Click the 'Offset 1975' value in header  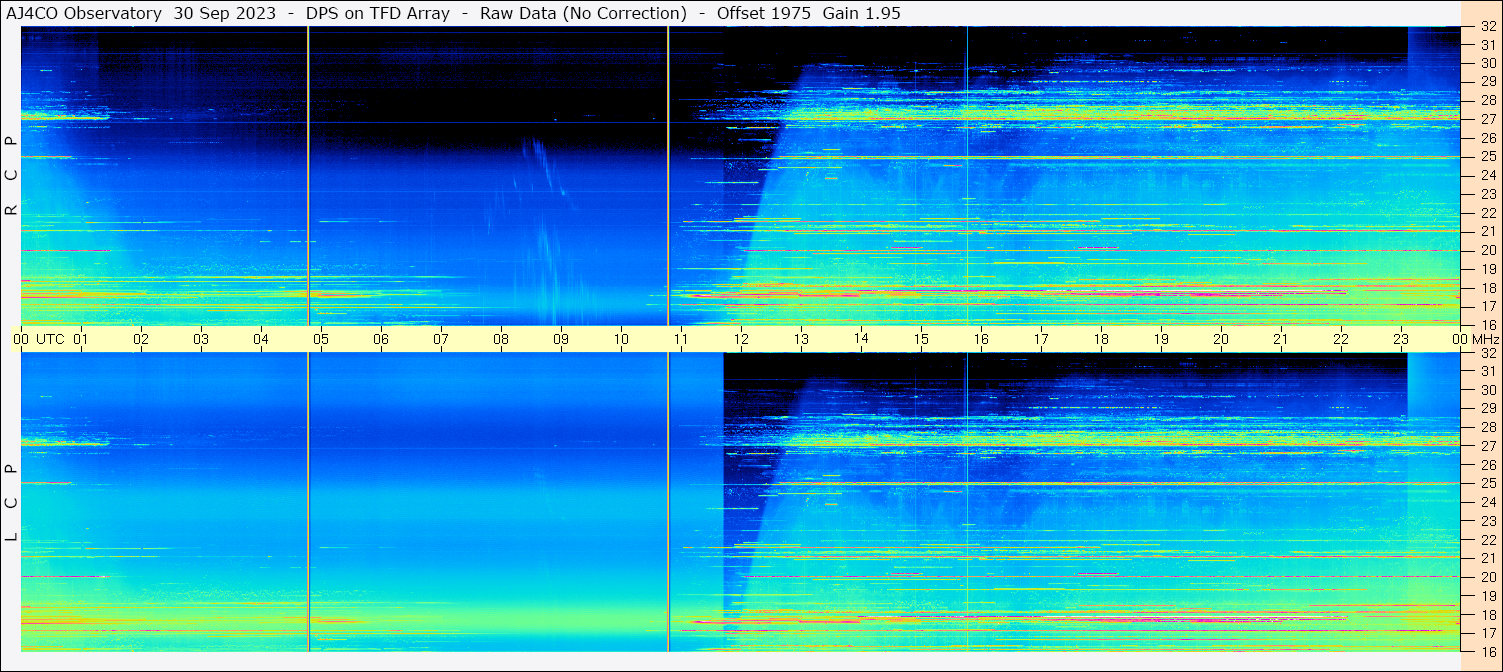(x=762, y=13)
